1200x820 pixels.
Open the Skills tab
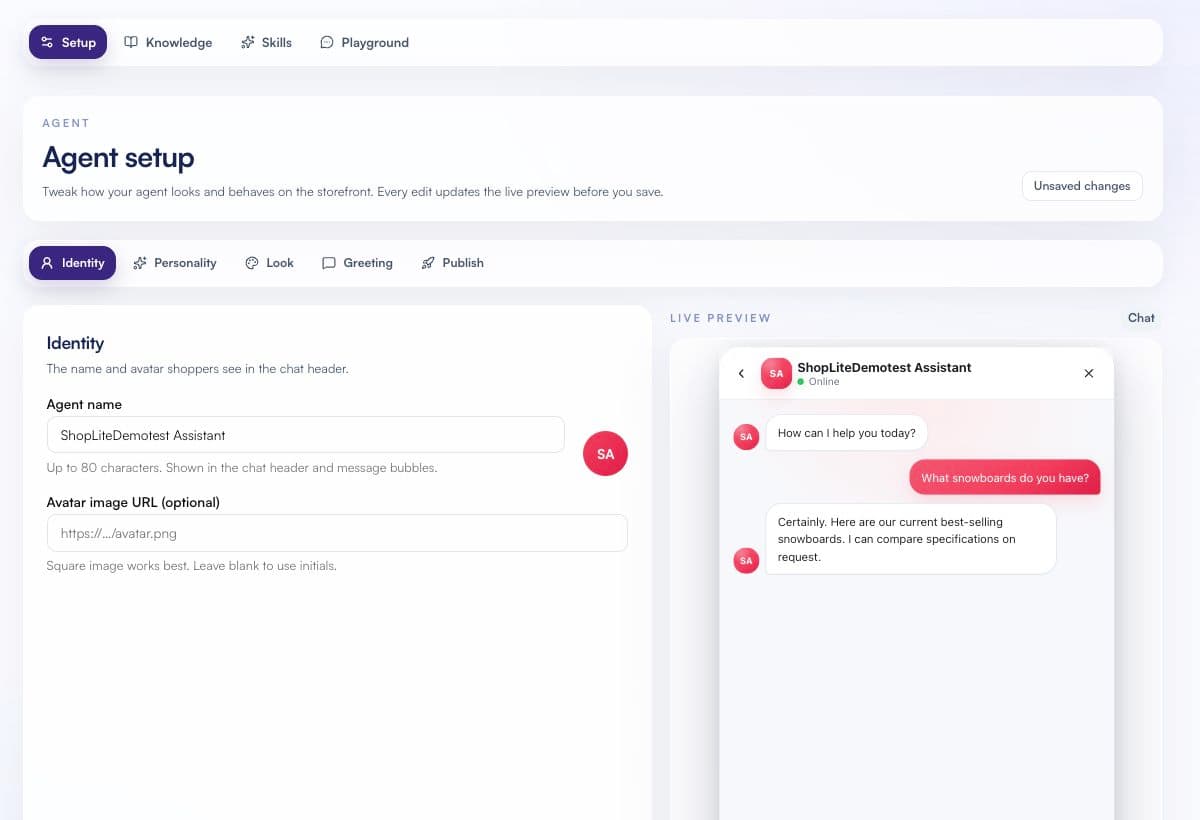pyautogui.click(x=266, y=43)
